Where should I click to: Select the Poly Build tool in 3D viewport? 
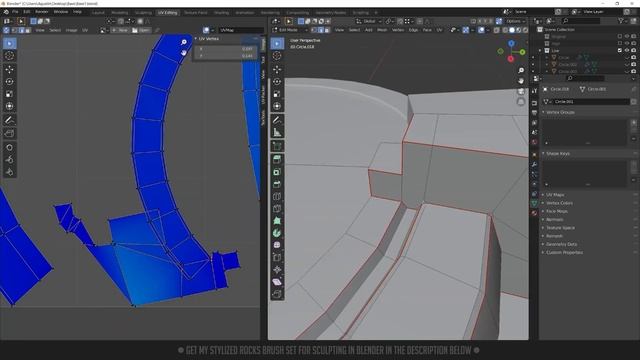(277, 221)
